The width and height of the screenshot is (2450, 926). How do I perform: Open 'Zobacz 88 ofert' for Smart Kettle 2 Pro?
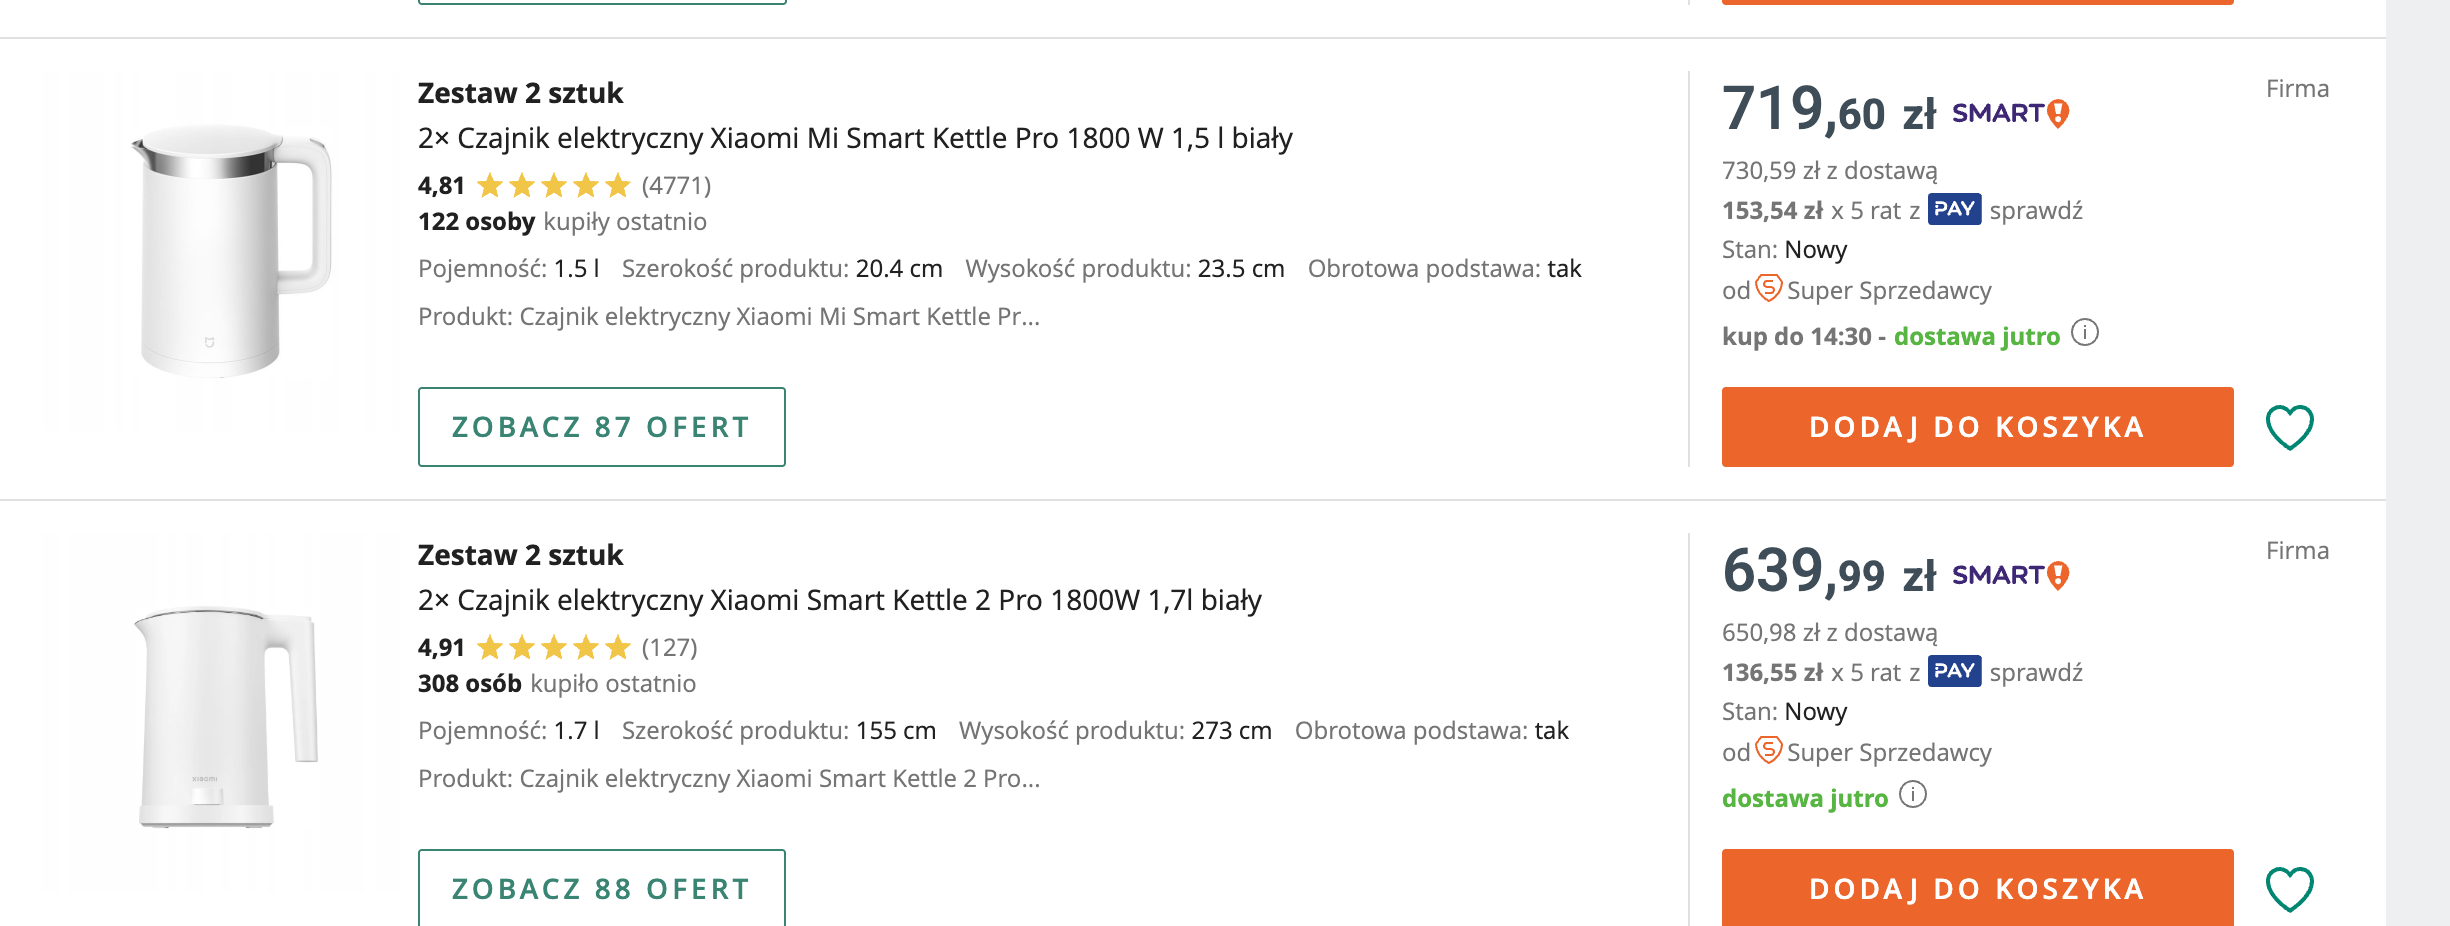pyautogui.click(x=601, y=888)
